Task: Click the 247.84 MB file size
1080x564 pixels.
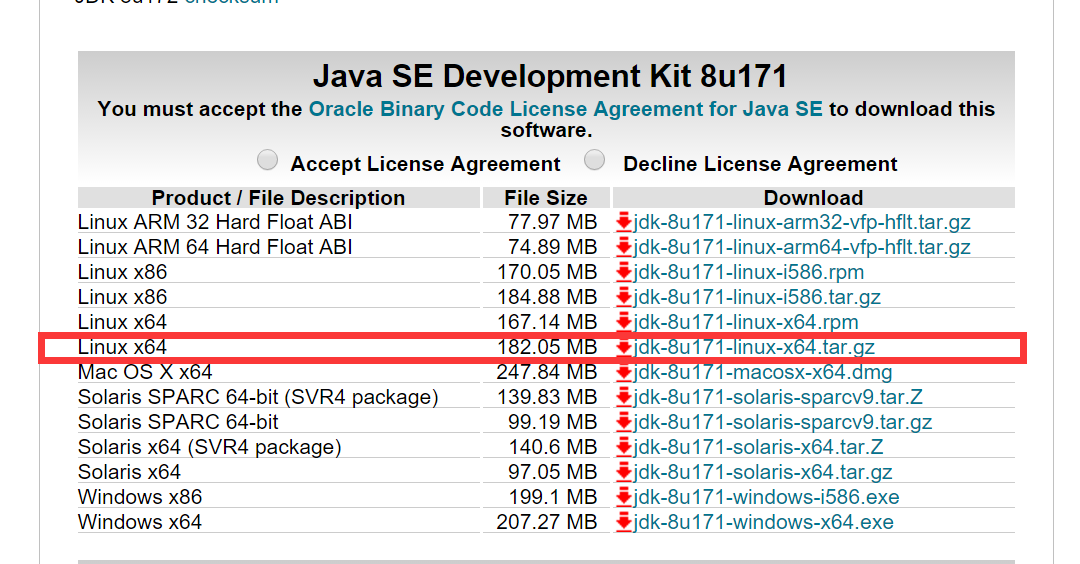Action: (x=547, y=372)
